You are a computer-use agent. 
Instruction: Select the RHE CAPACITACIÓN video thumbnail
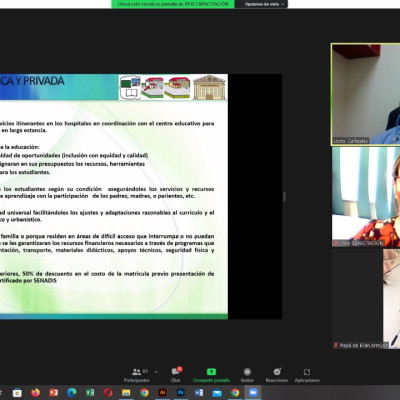pyautogui.click(x=366, y=197)
